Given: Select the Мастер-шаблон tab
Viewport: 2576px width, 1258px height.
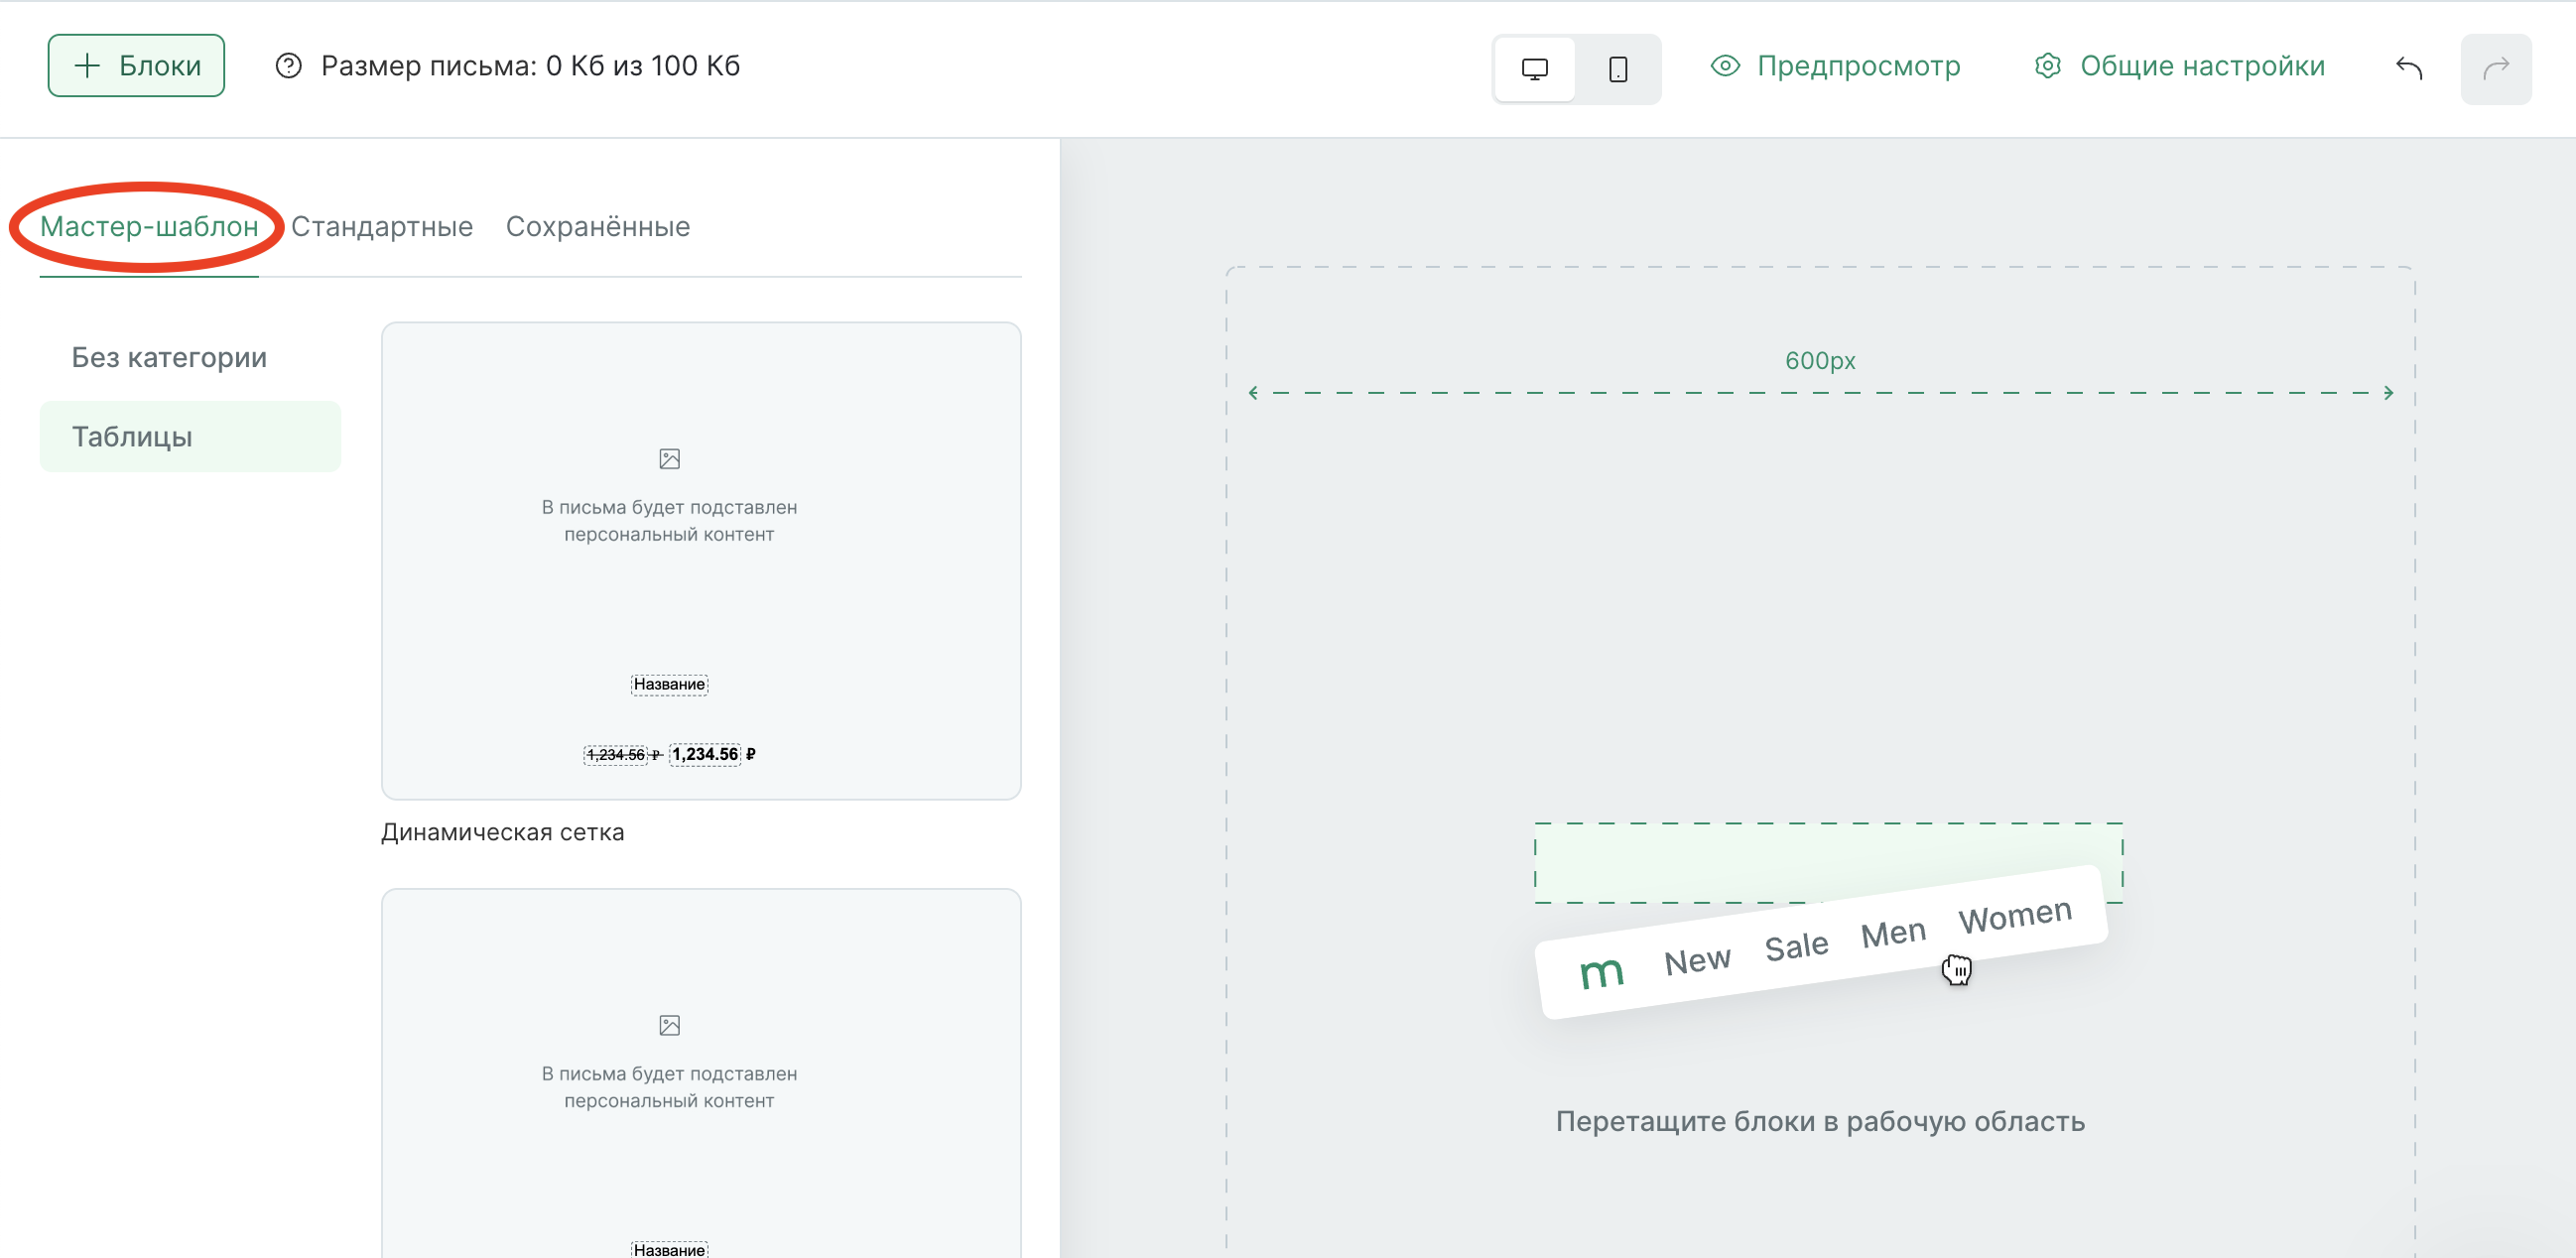Looking at the screenshot, I should tap(149, 226).
